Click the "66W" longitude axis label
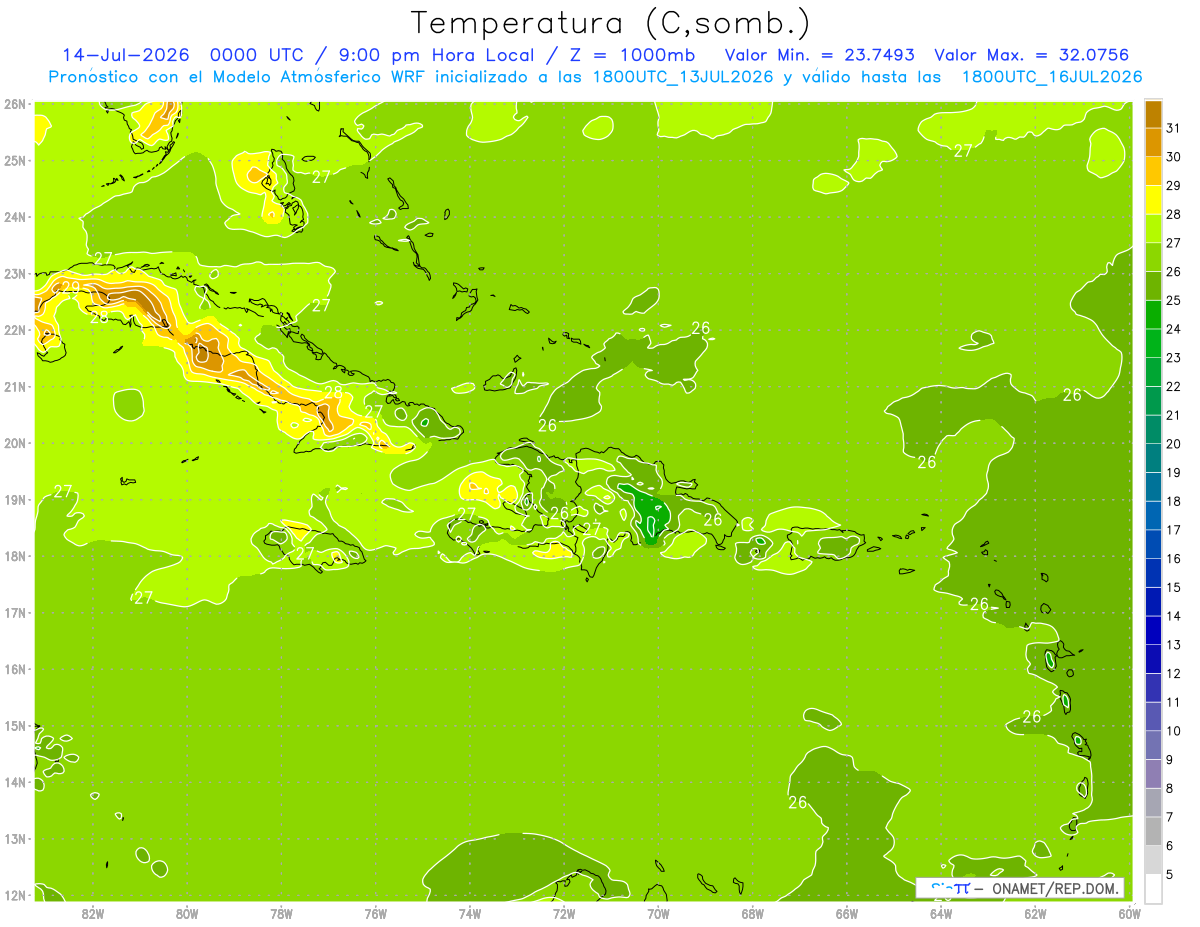The image size is (1200, 927). (x=846, y=913)
